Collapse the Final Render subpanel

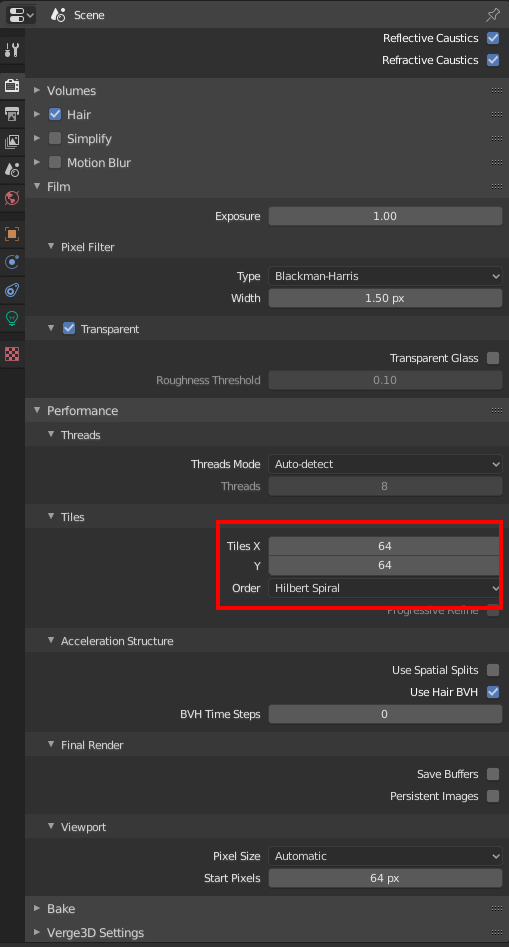pyautogui.click(x=51, y=745)
